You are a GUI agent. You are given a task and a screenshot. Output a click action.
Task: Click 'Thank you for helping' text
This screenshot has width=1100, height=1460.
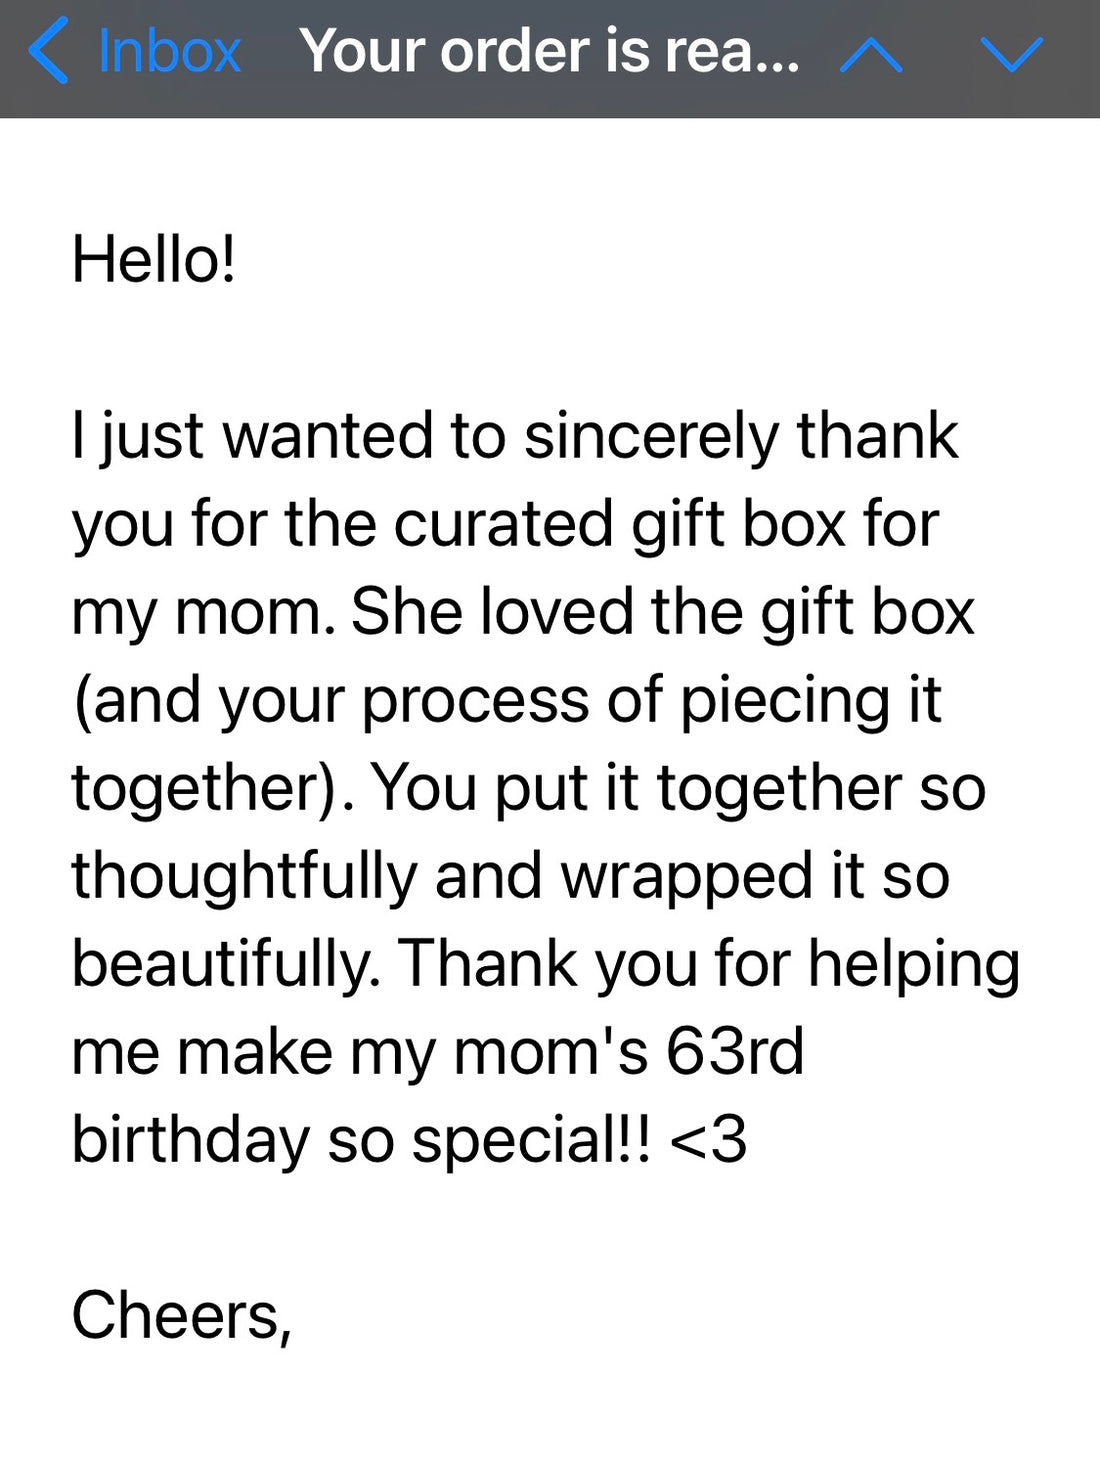click(709, 964)
